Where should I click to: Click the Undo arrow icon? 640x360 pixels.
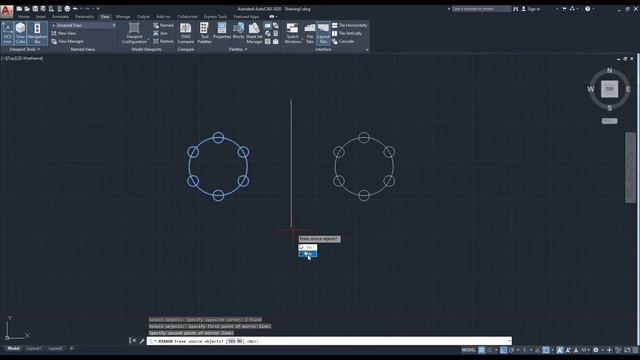pos(75,9)
